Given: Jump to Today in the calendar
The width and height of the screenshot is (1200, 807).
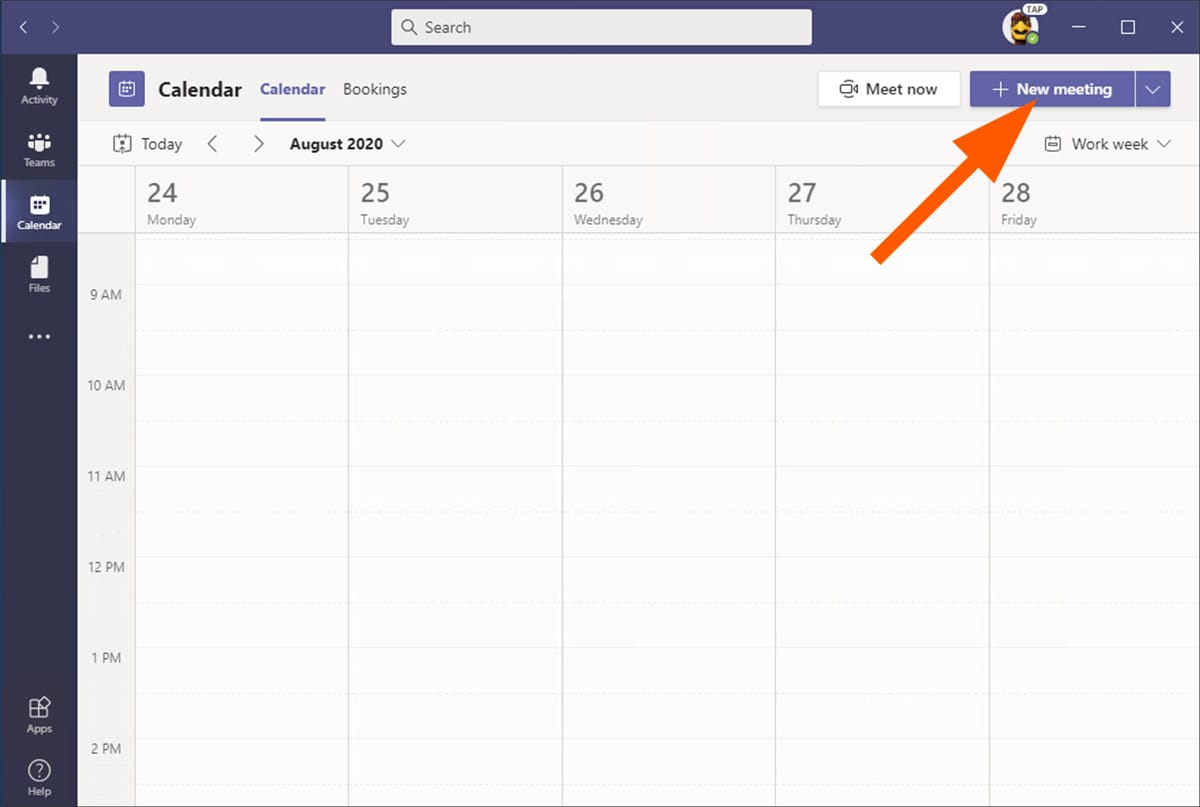Looking at the screenshot, I should coord(148,144).
